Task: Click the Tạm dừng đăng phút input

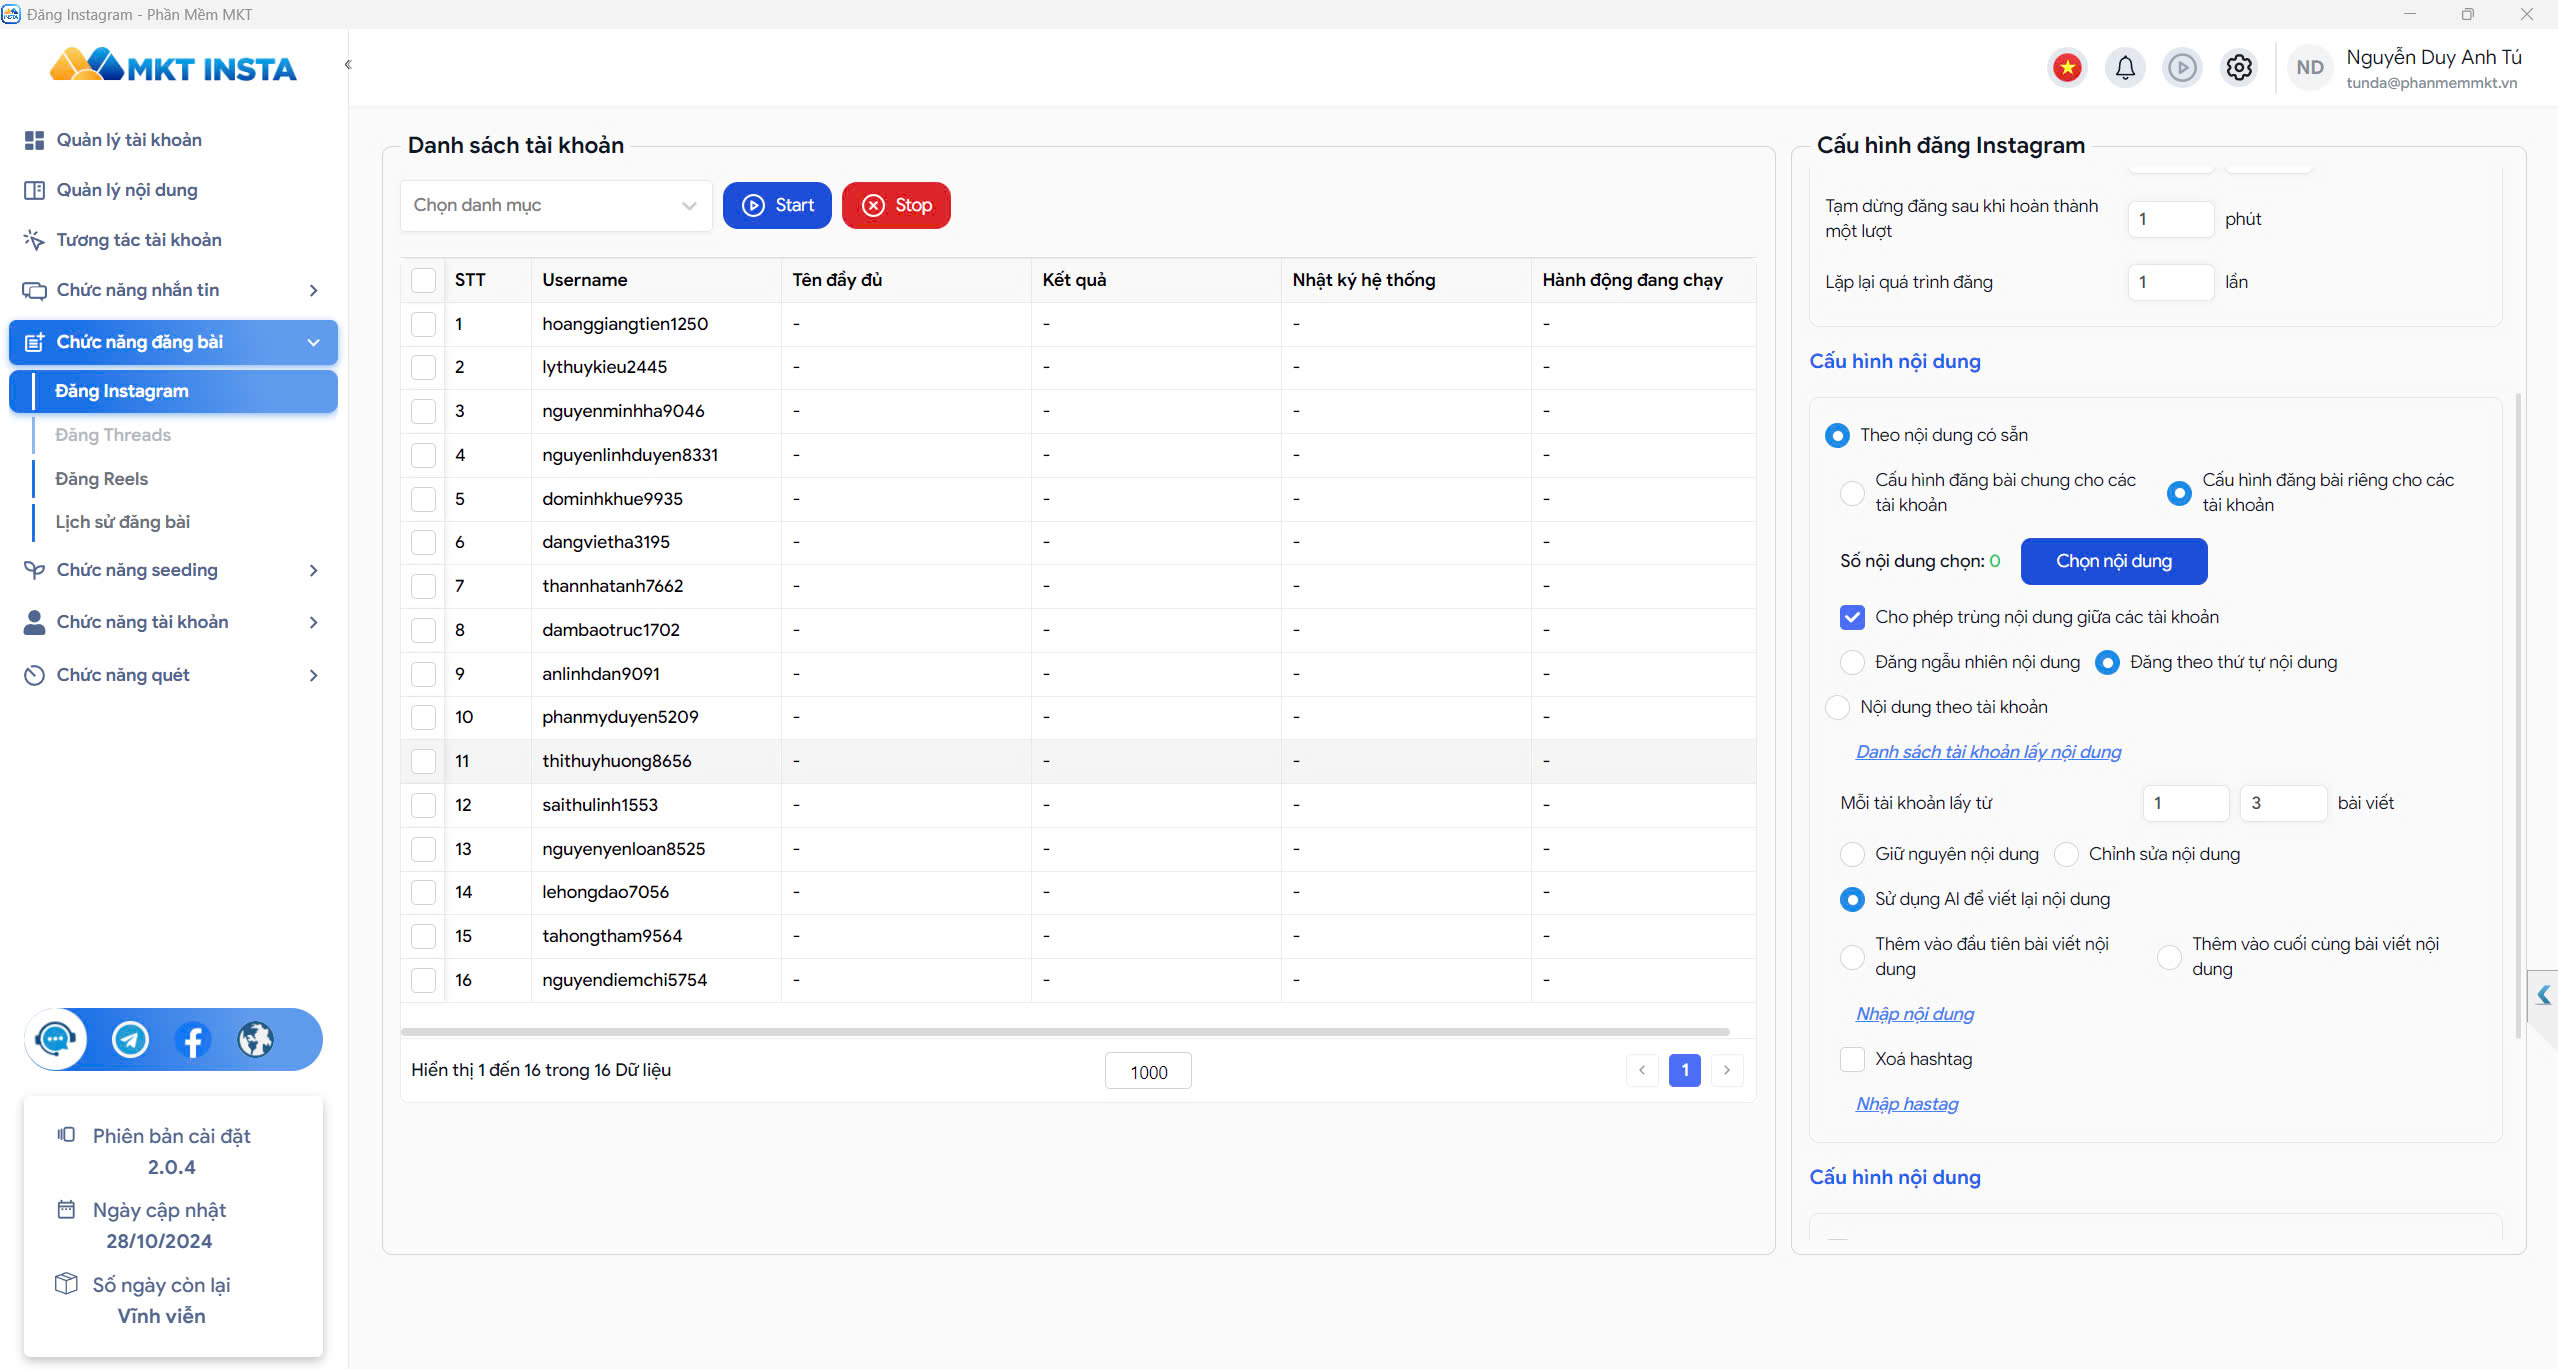Action: coord(2170,219)
